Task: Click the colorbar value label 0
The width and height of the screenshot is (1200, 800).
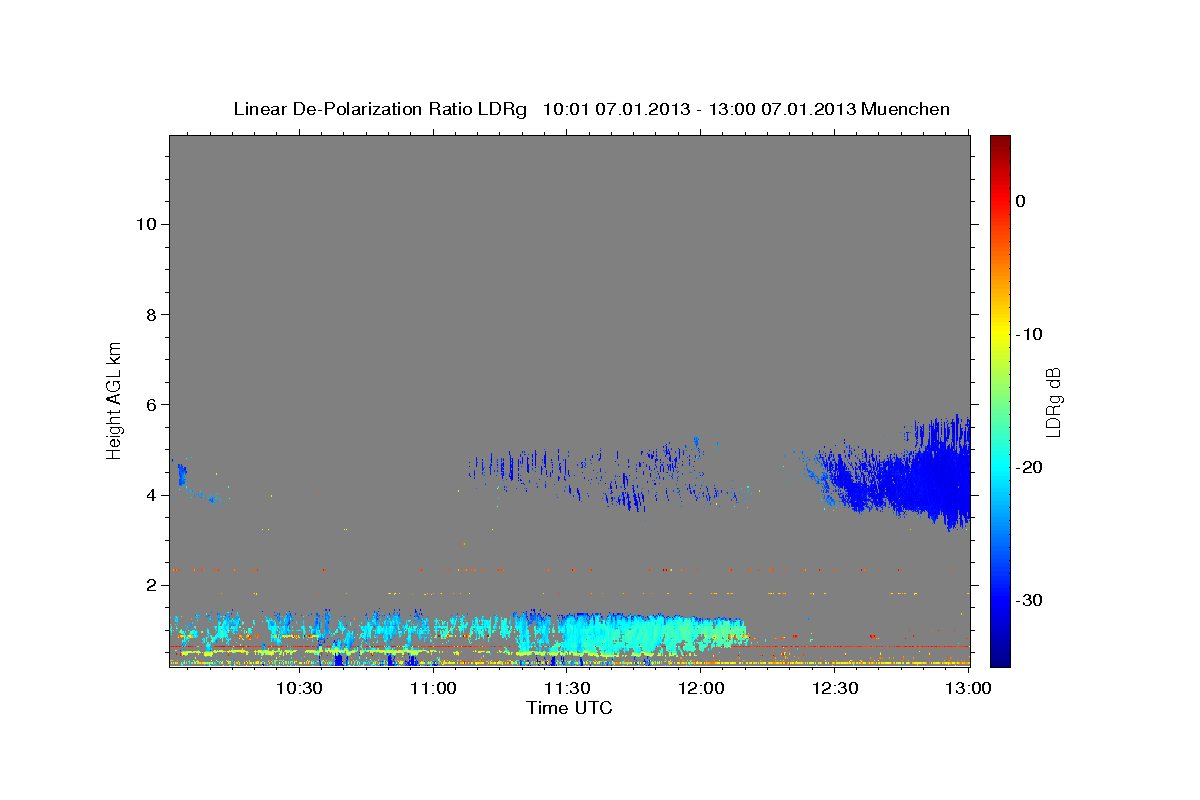Action: [1021, 201]
